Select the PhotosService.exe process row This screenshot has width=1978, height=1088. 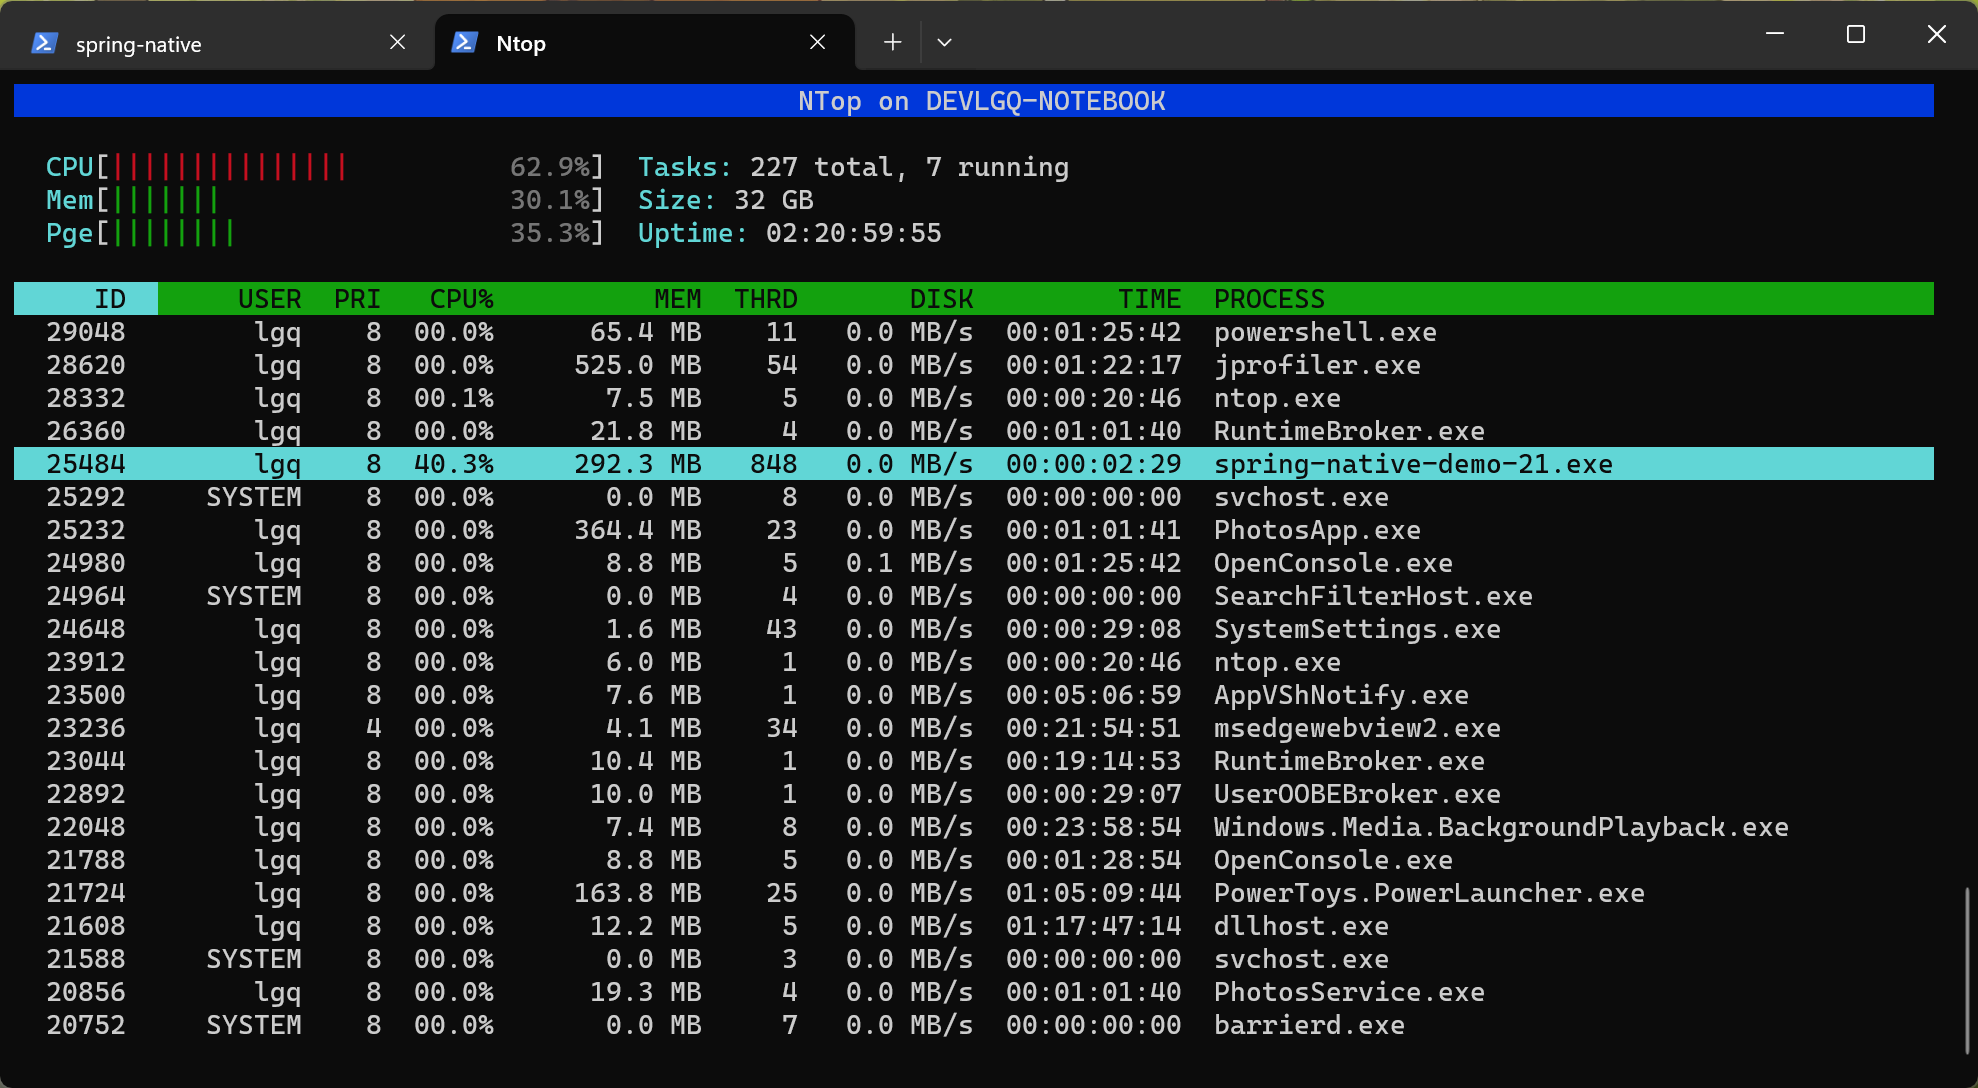click(974, 992)
